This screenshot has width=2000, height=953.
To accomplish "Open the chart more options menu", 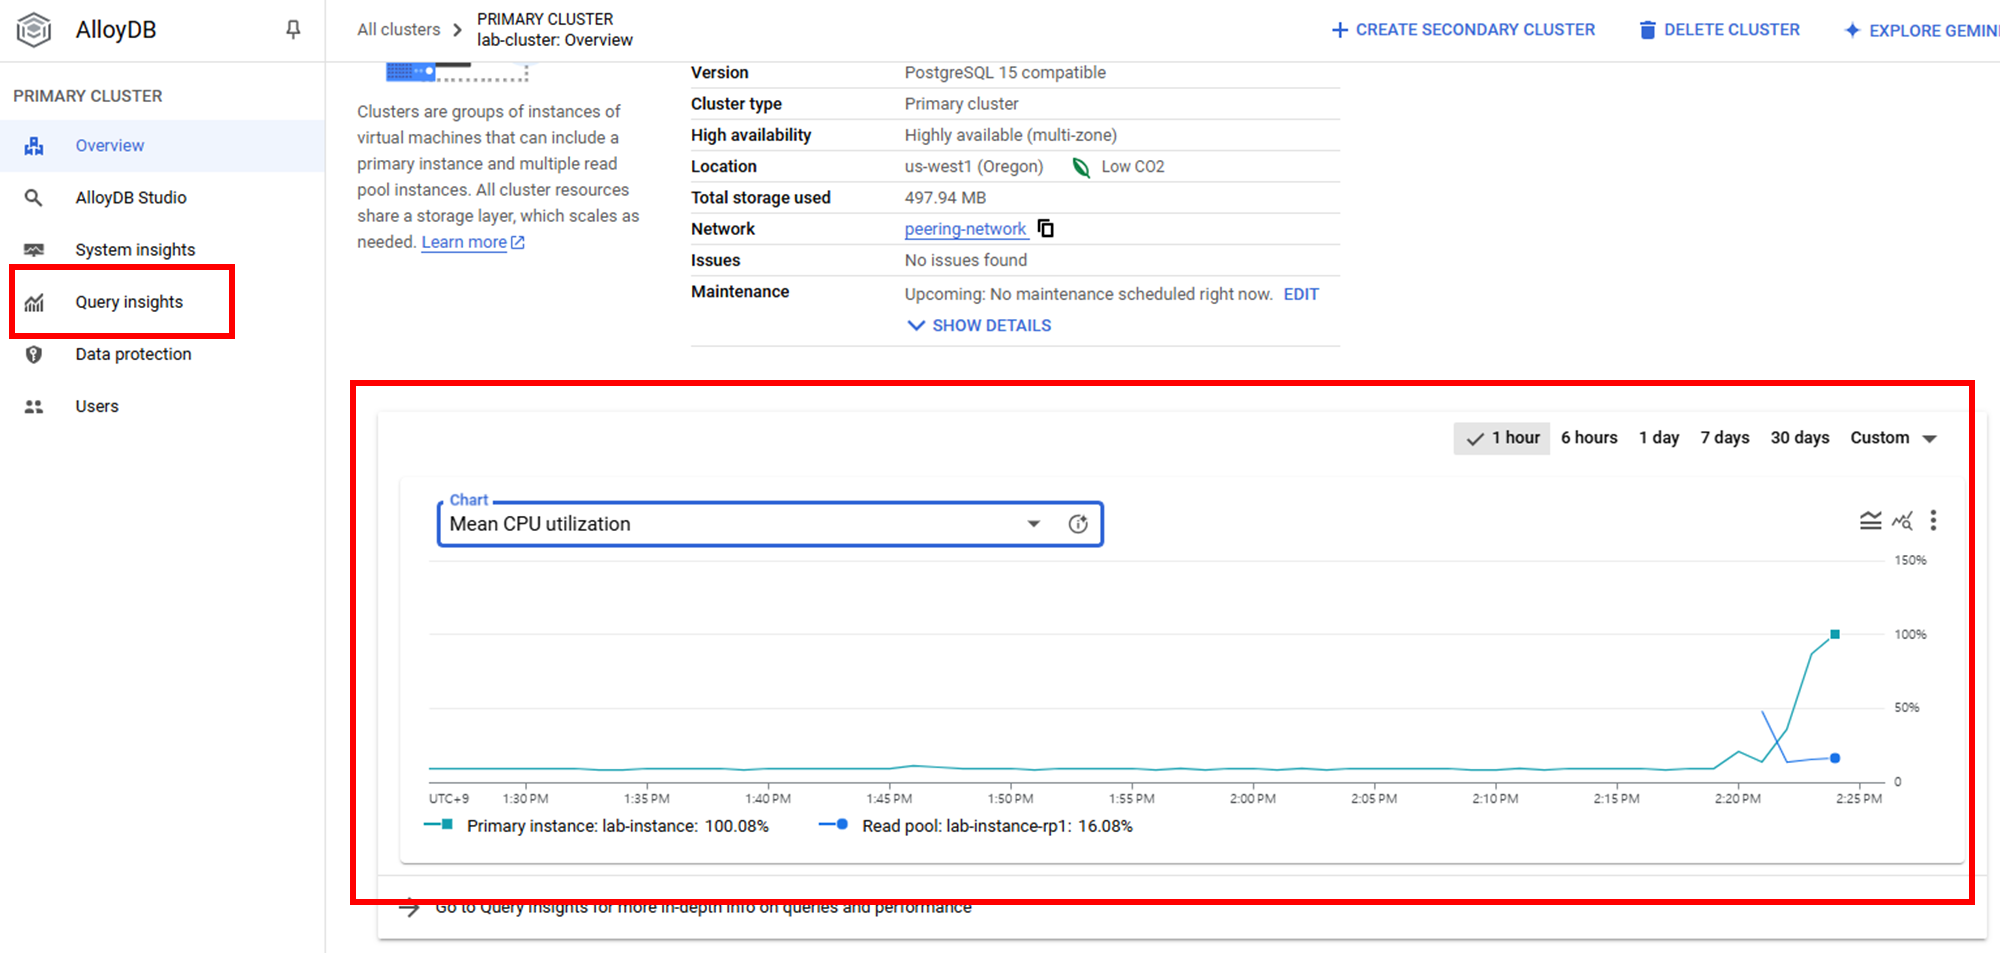I will pyautogui.click(x=1933, y=521).
